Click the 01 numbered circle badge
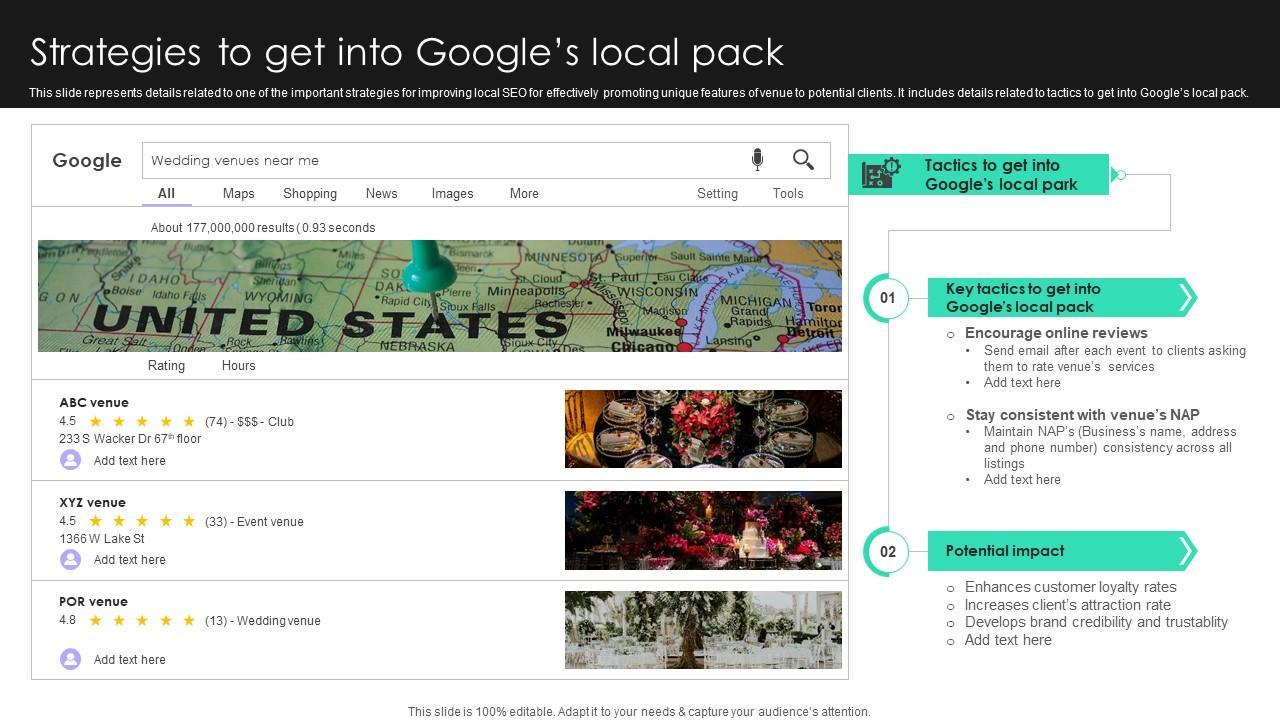Screen dimensions: 1280x720 [x=887, y=298]
